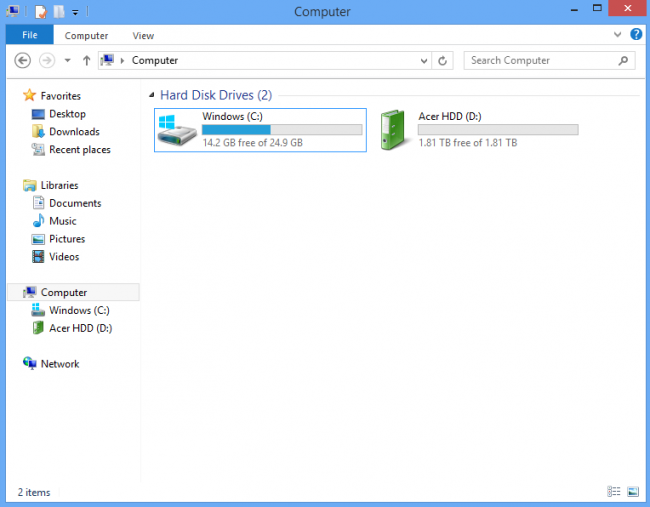The image size is (650, 507).
Task: Click the Computer breadcrumb in the address bar
Action: tap(155, 61)
